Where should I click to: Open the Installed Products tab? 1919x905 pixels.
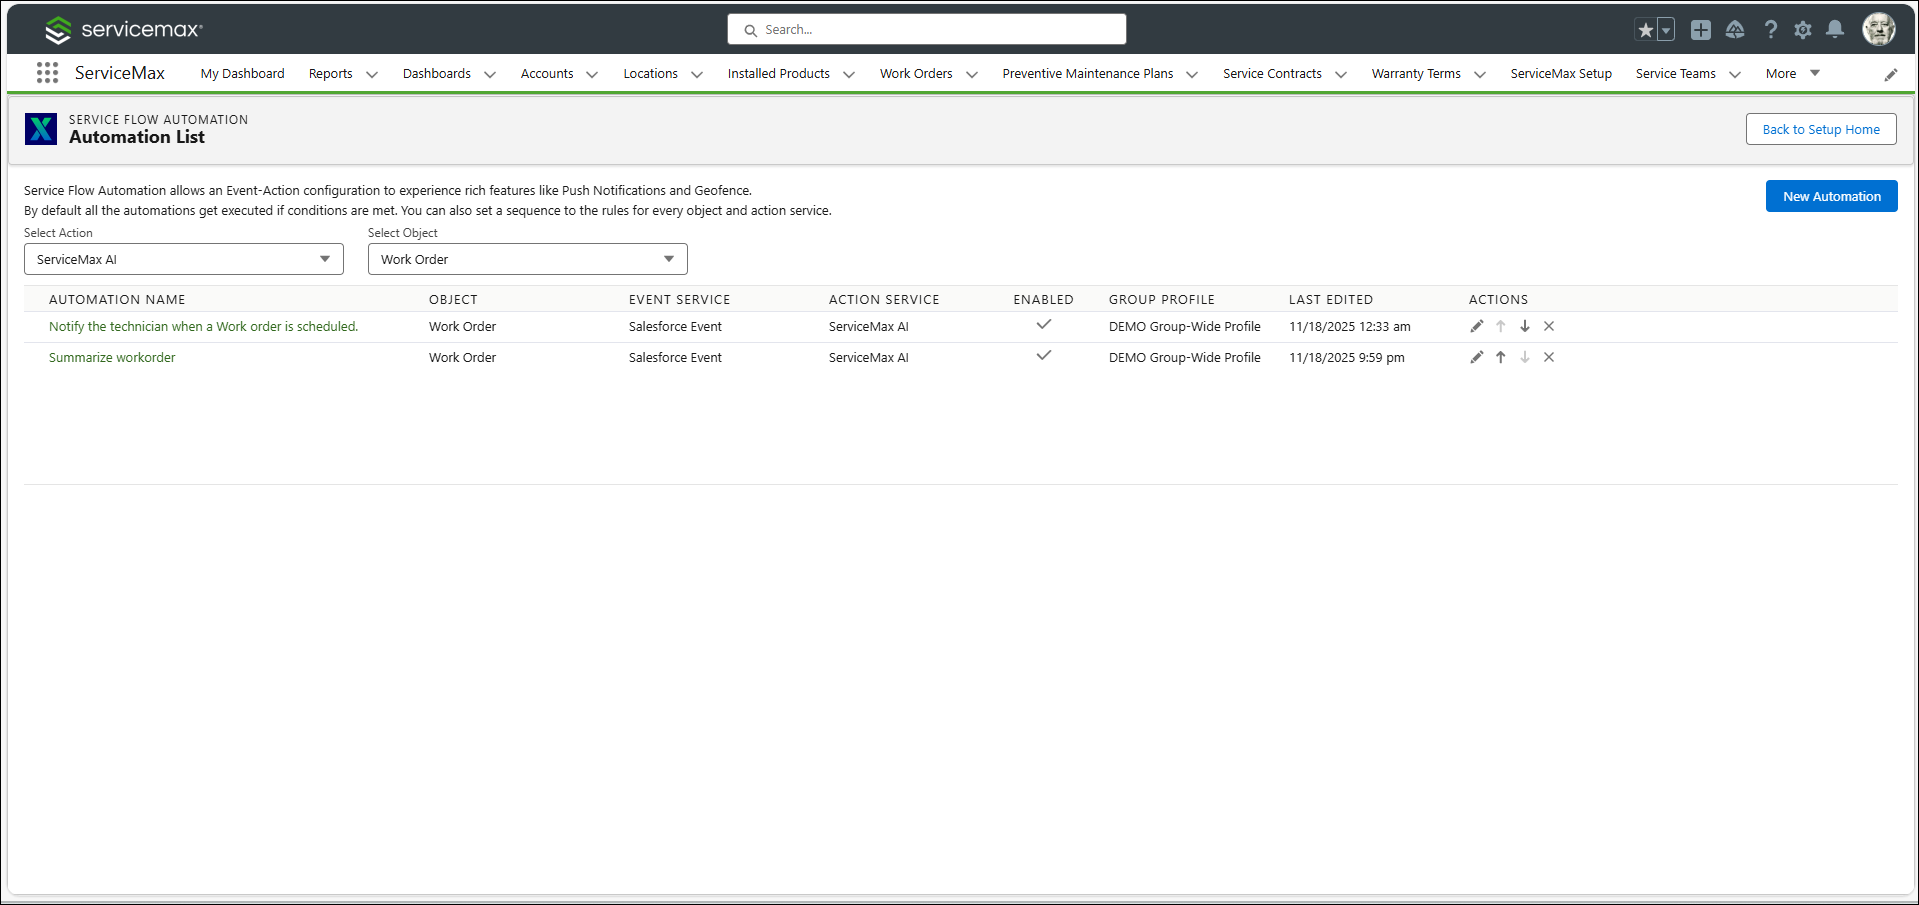point(778,73)
